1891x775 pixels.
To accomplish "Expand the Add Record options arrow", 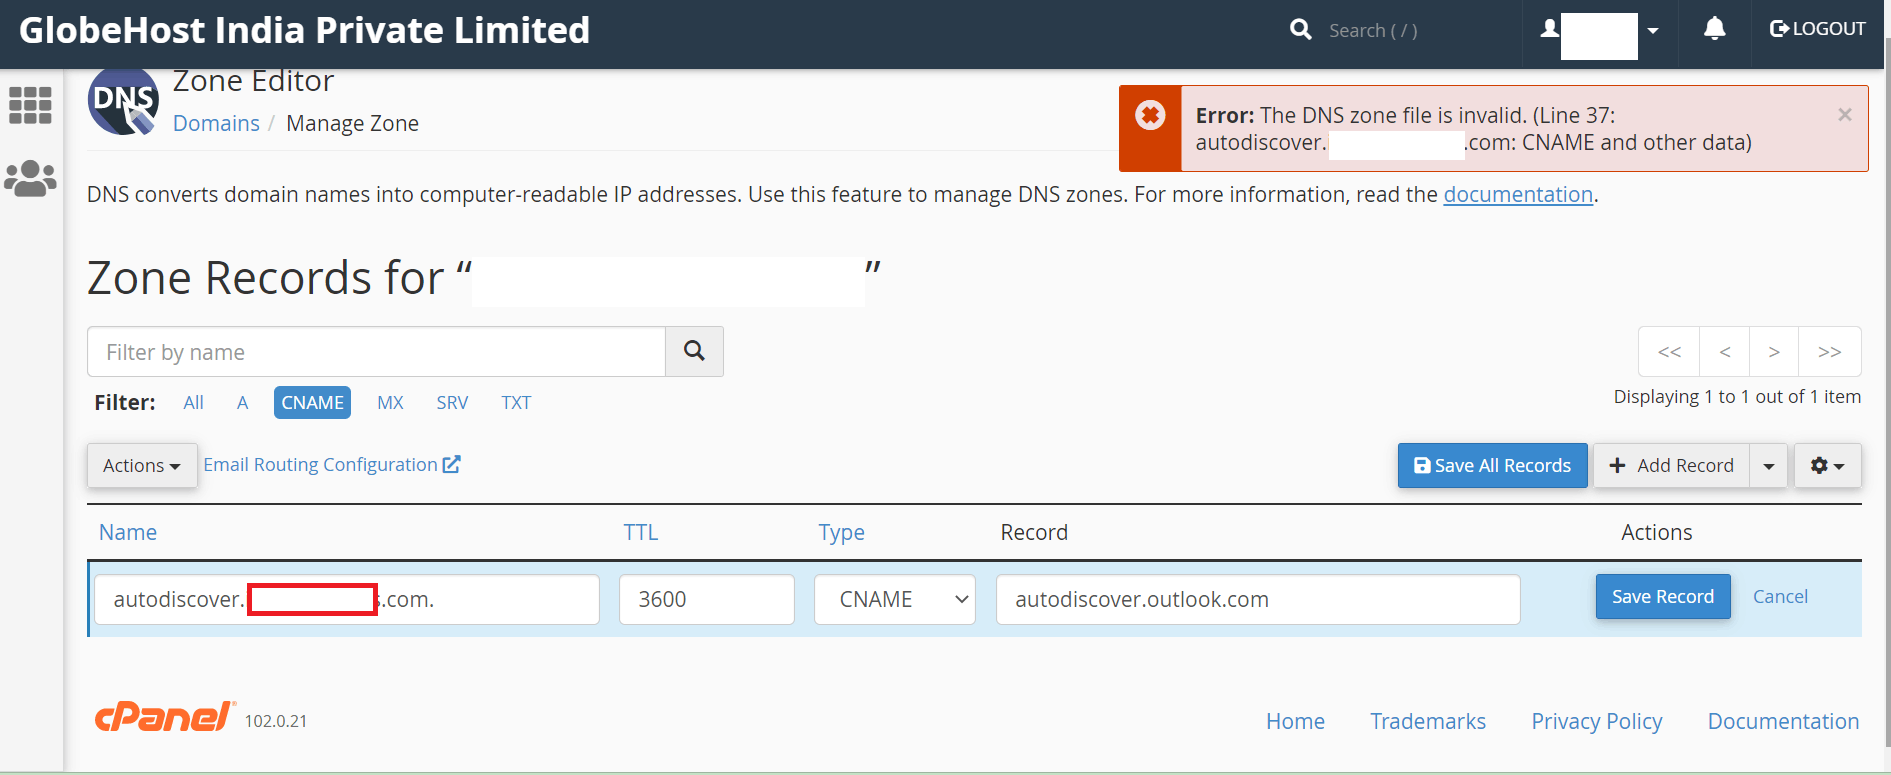I will click(1768, 466).
